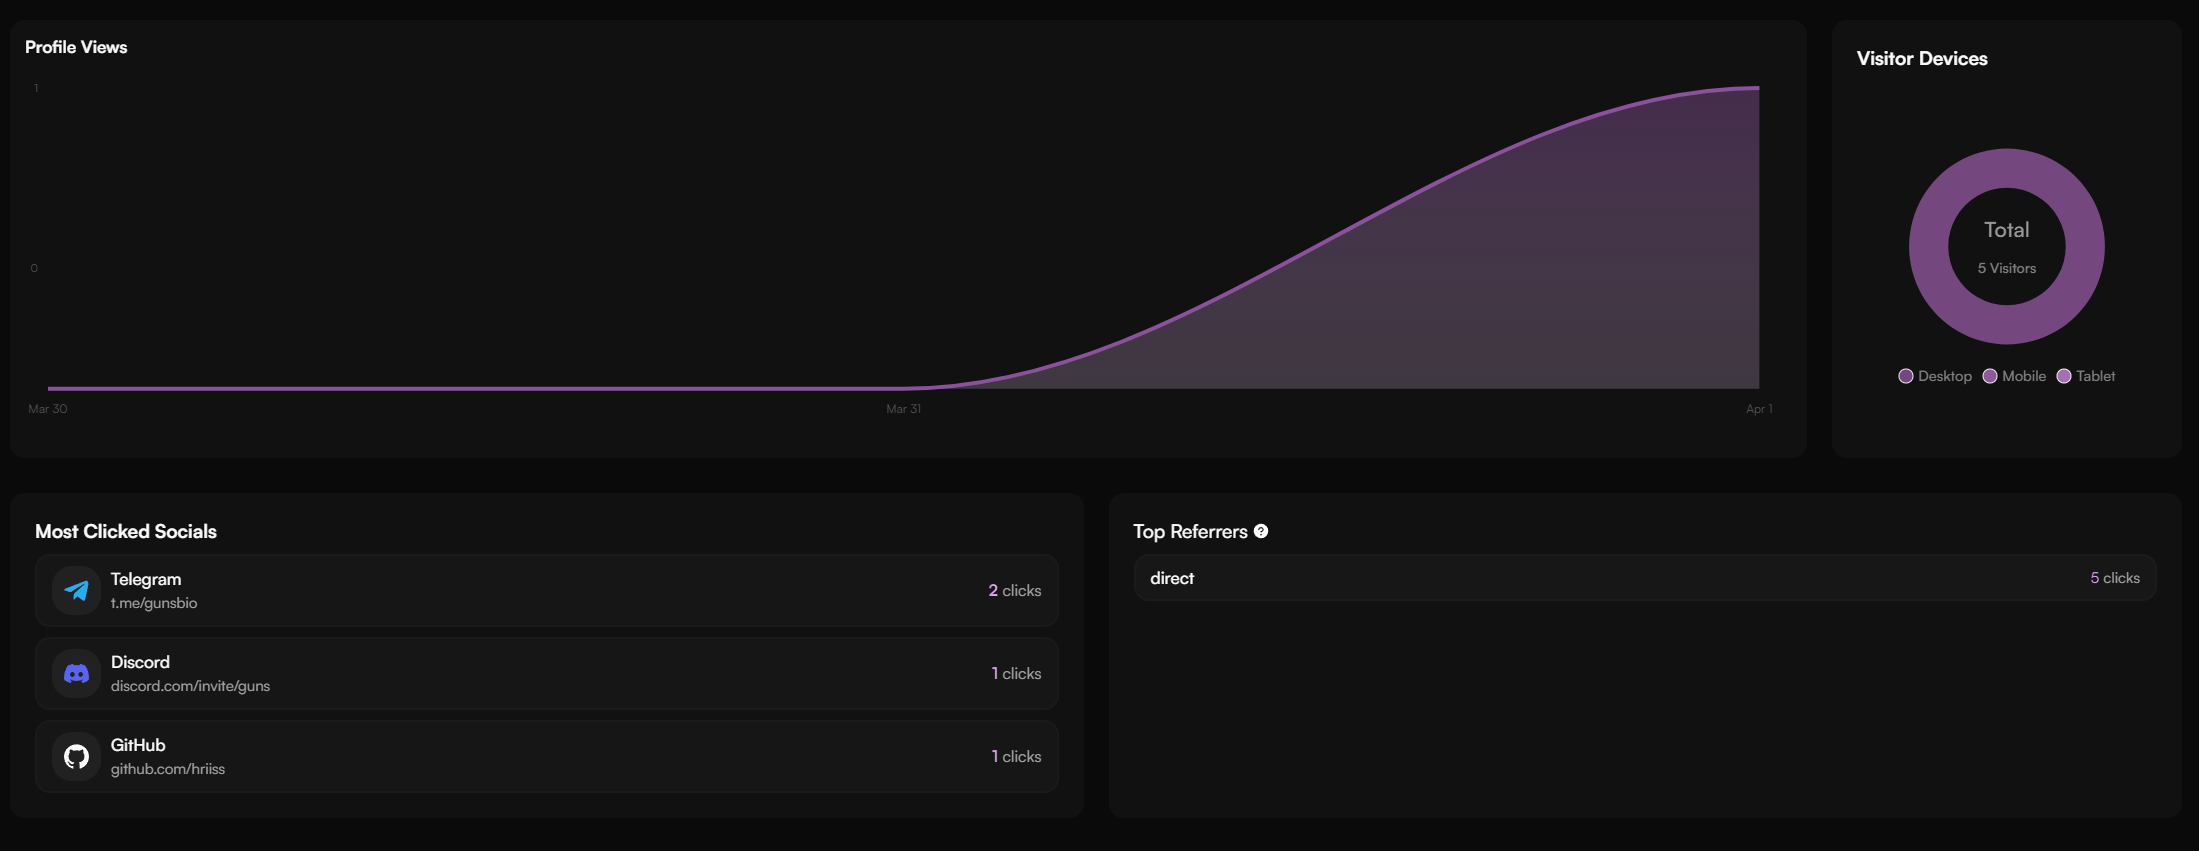Click the Apr 1 point on chart

pos(1759,88)
